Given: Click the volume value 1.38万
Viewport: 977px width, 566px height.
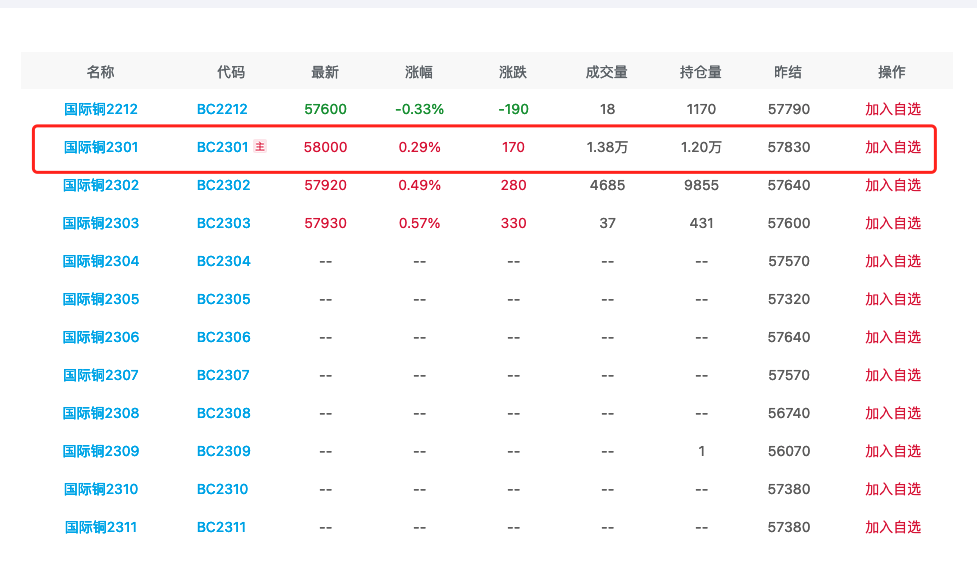Looking at the screenshot, I should click(x=607, y=147).
